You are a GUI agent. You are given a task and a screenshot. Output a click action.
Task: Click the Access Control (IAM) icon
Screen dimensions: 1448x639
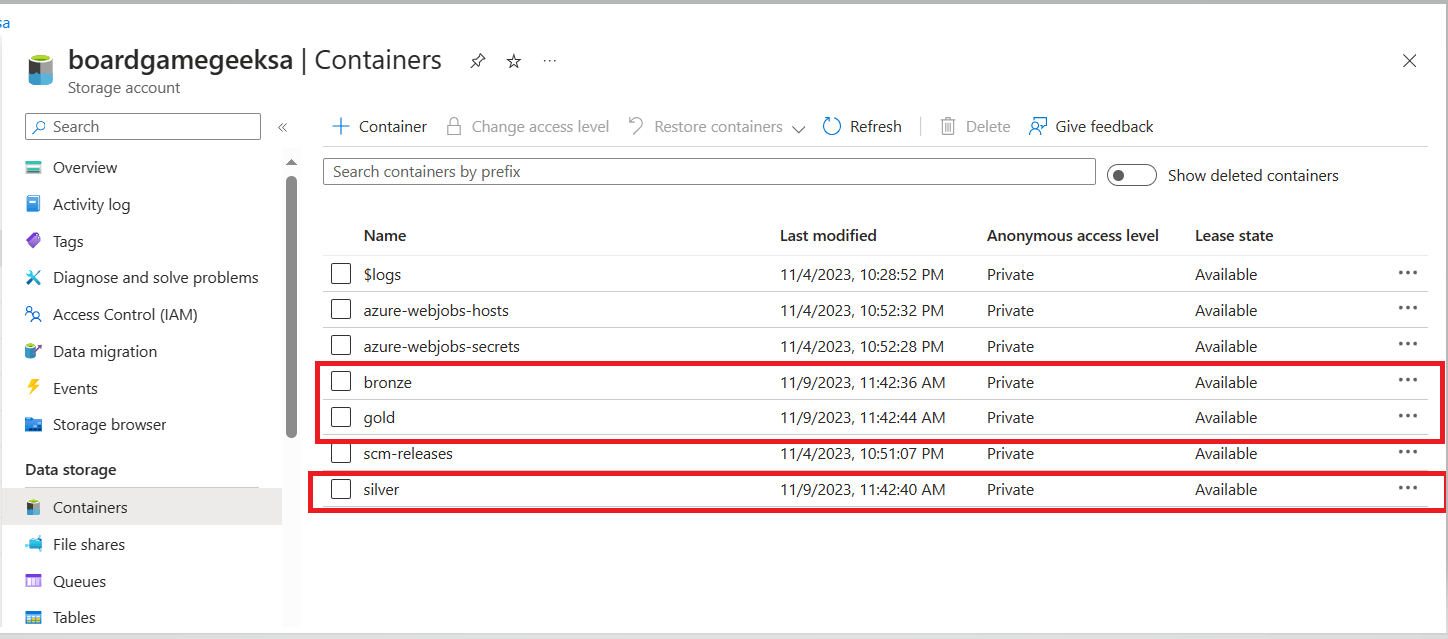34,314
